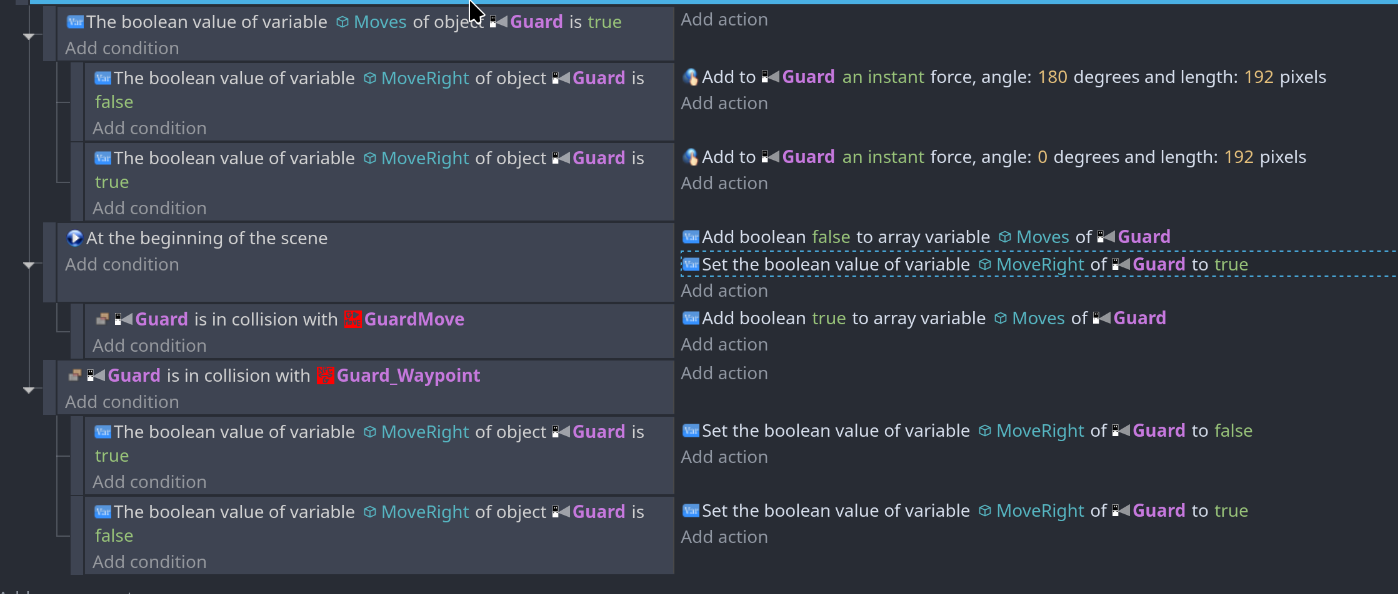Click the force icon on the 180-degree action

(x=690, y=76)
